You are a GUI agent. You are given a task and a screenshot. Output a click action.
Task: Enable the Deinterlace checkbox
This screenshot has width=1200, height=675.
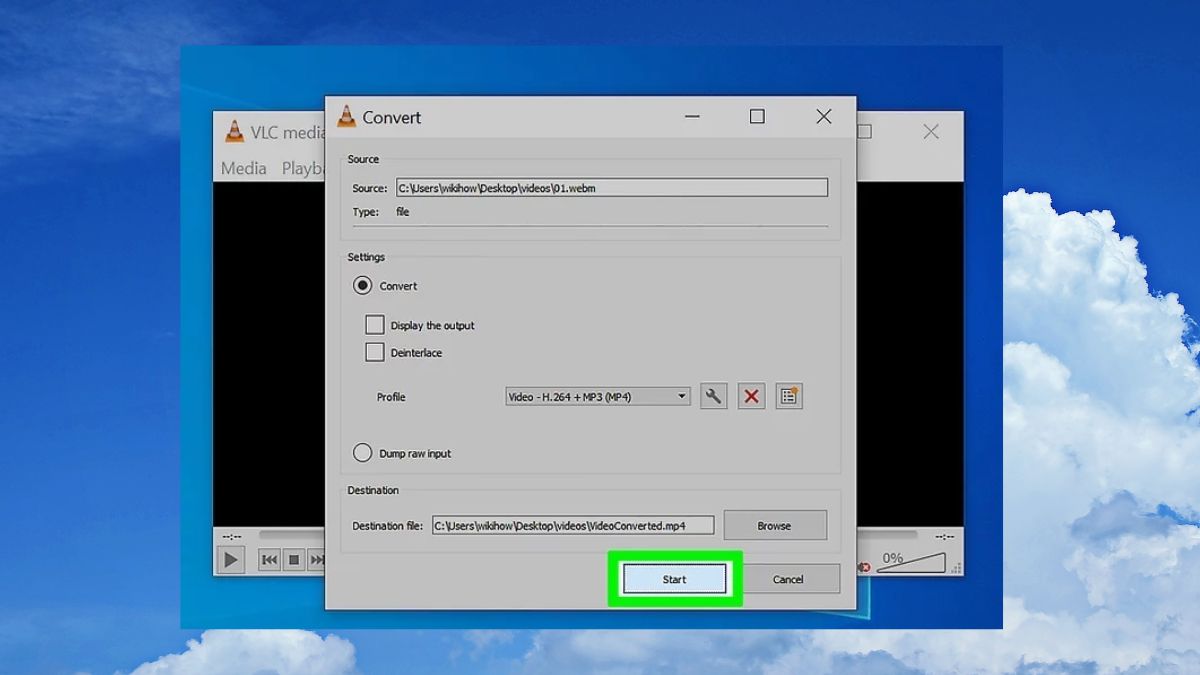(374, 352)
